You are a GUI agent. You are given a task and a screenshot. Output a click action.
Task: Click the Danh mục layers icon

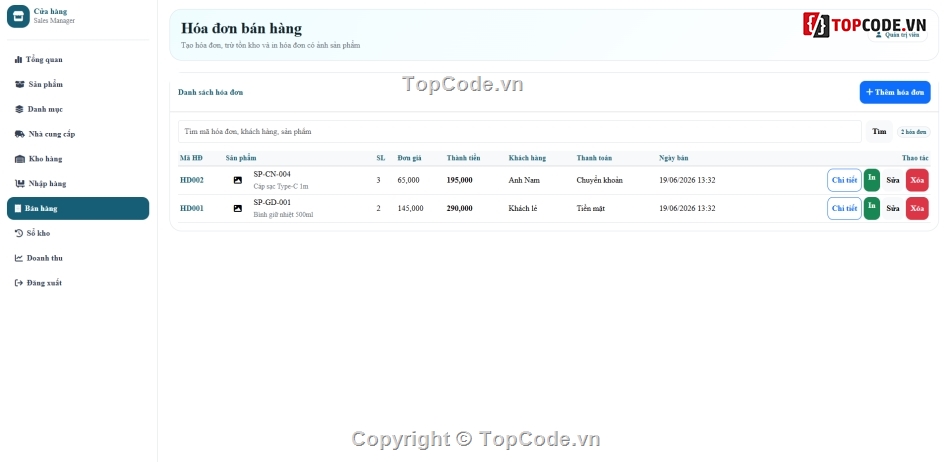[19, 109]
